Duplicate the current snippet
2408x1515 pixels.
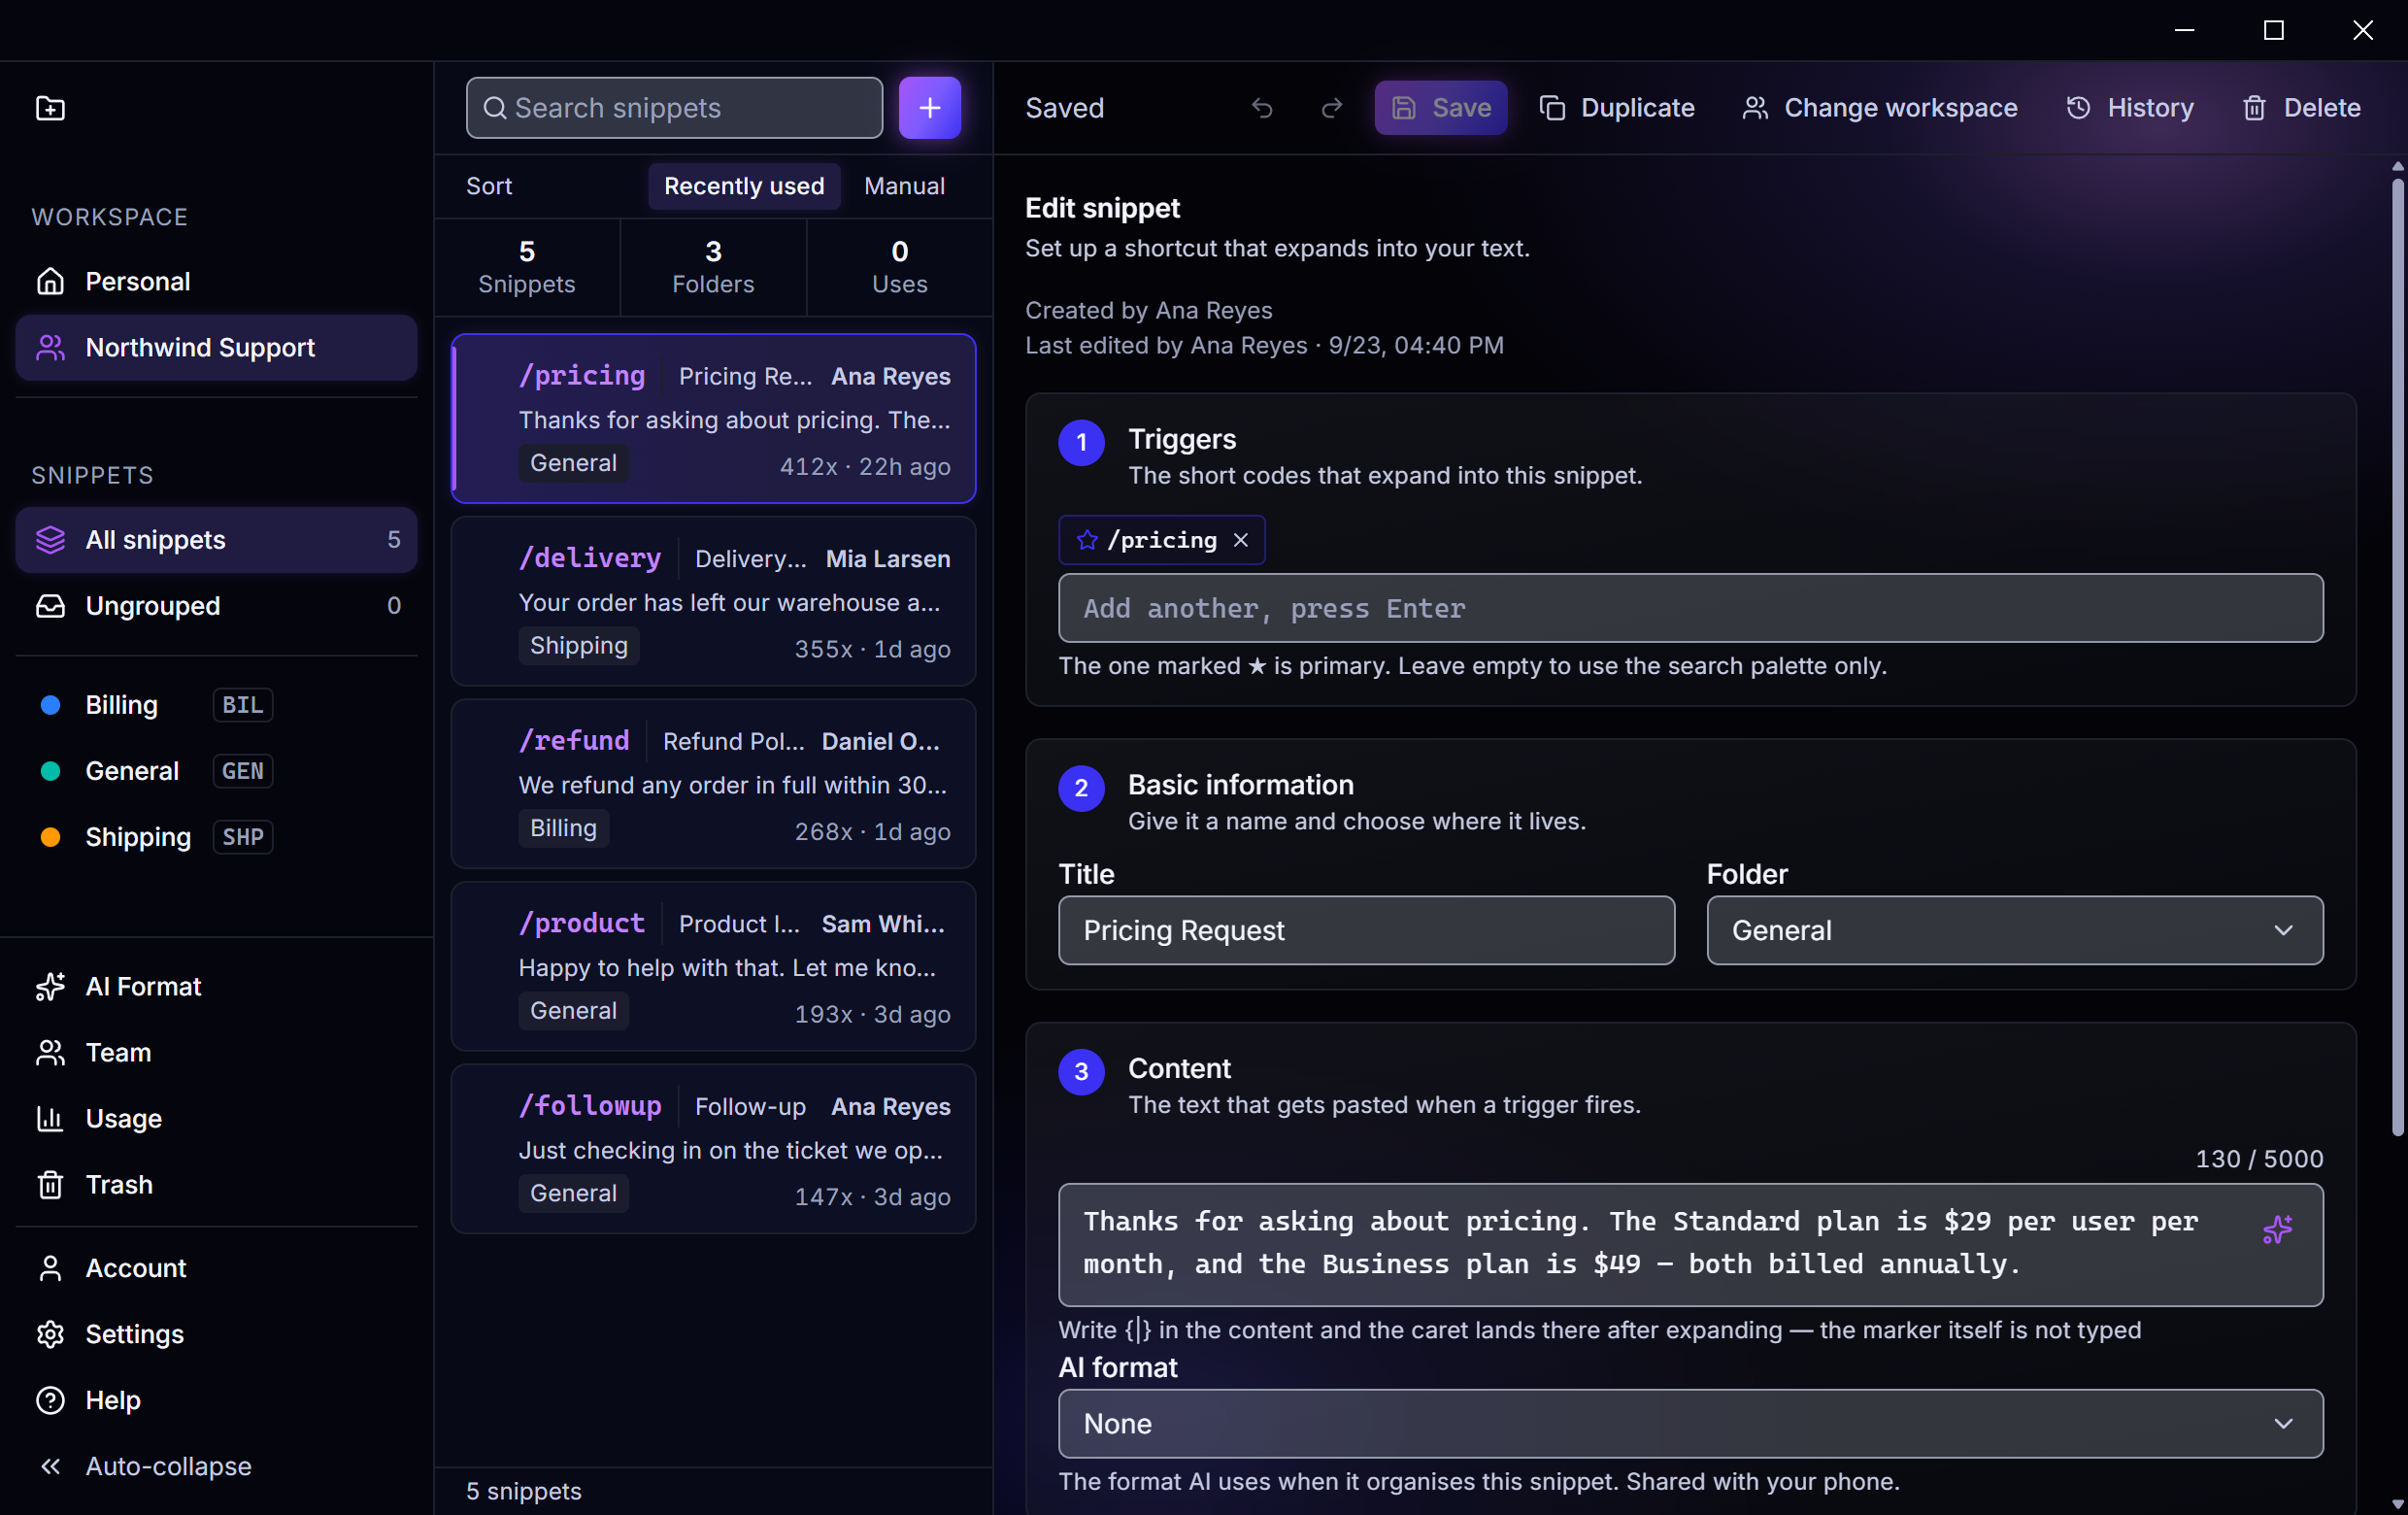click(x=1617, y=108)
